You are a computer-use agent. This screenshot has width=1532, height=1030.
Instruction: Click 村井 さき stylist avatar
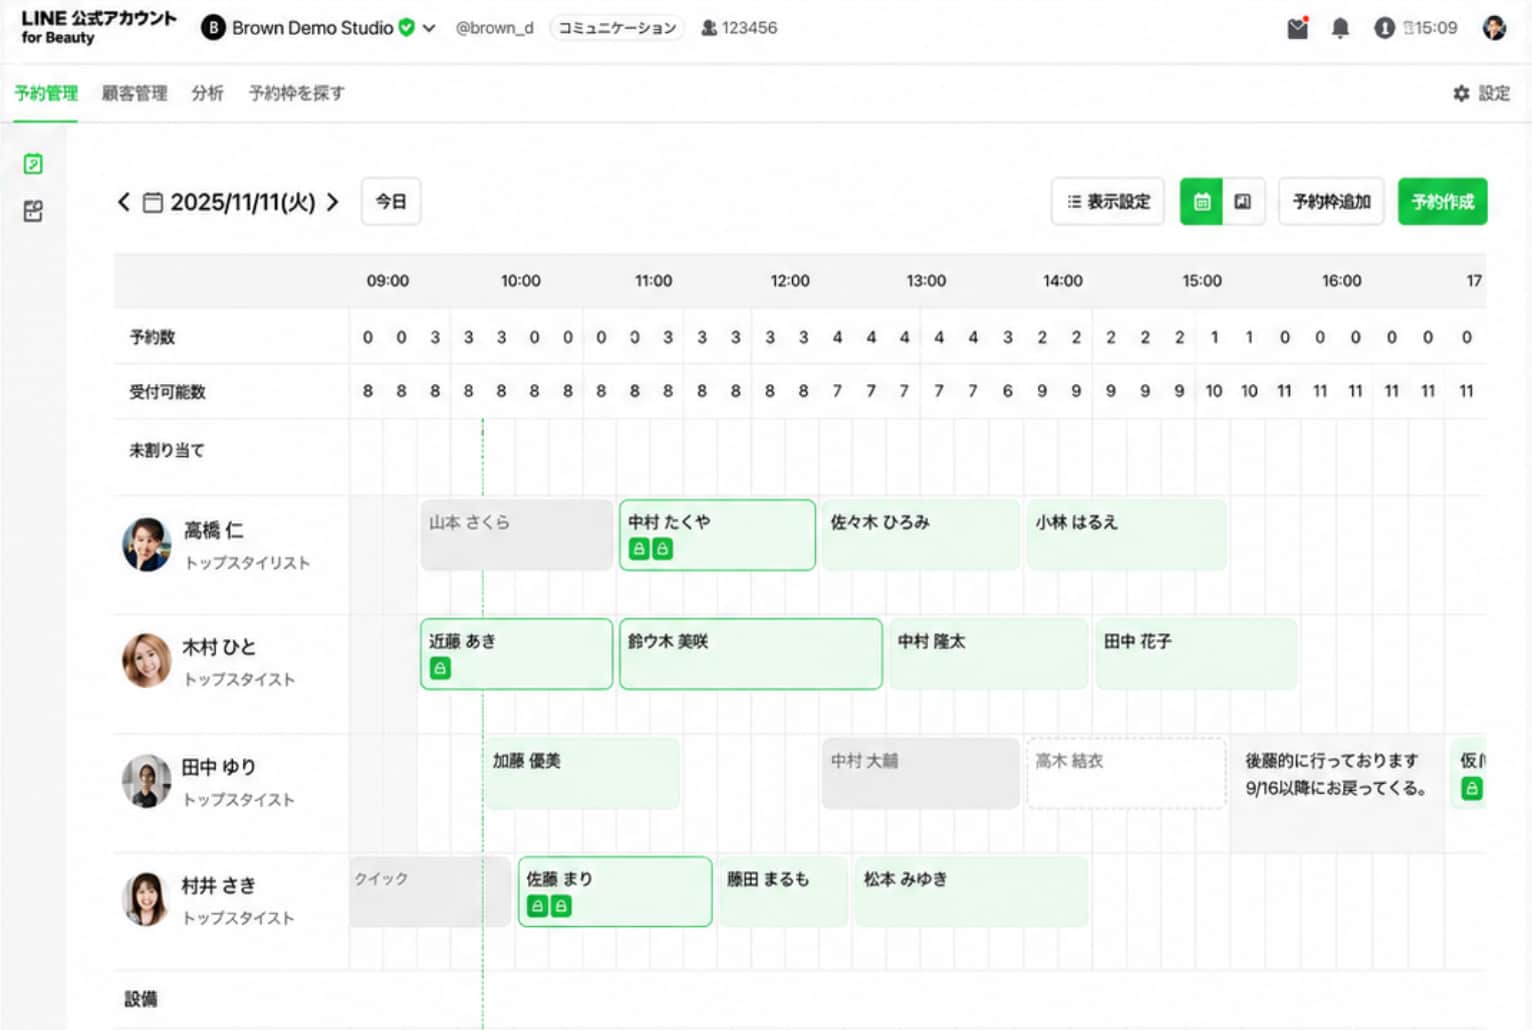(146, 899)
